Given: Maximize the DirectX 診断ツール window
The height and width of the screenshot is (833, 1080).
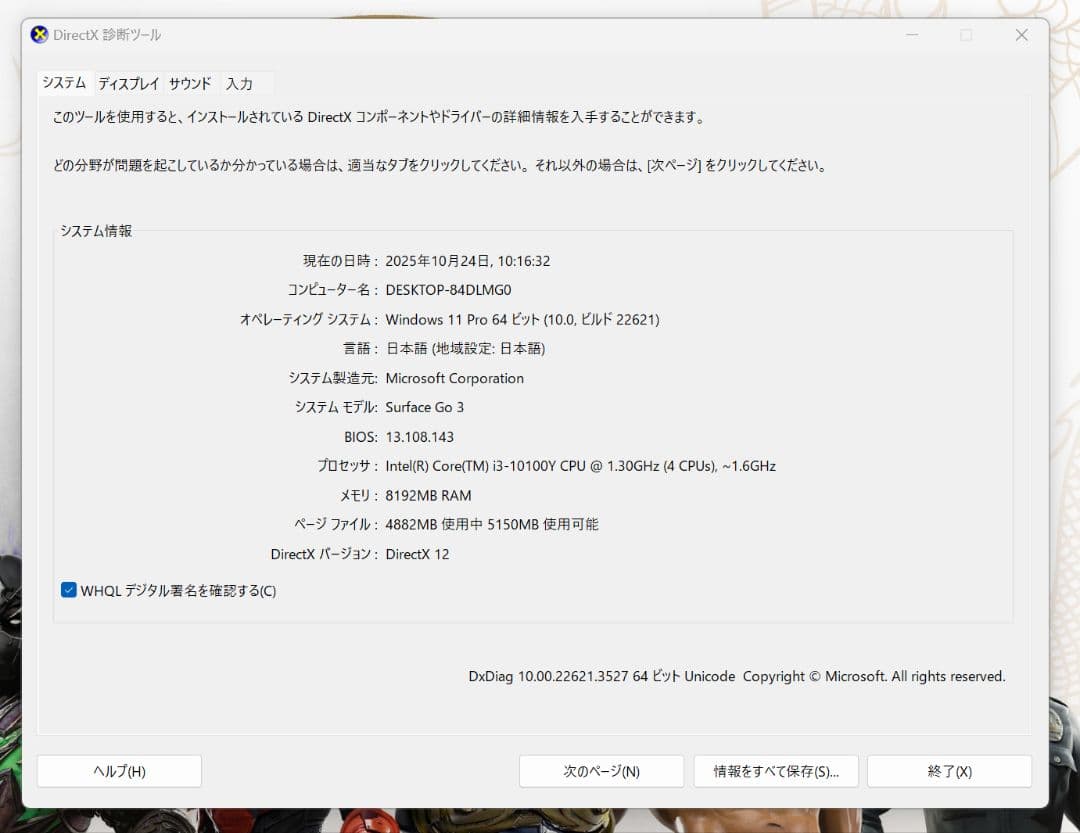Looking at the screenshot, I should point(966,35).
